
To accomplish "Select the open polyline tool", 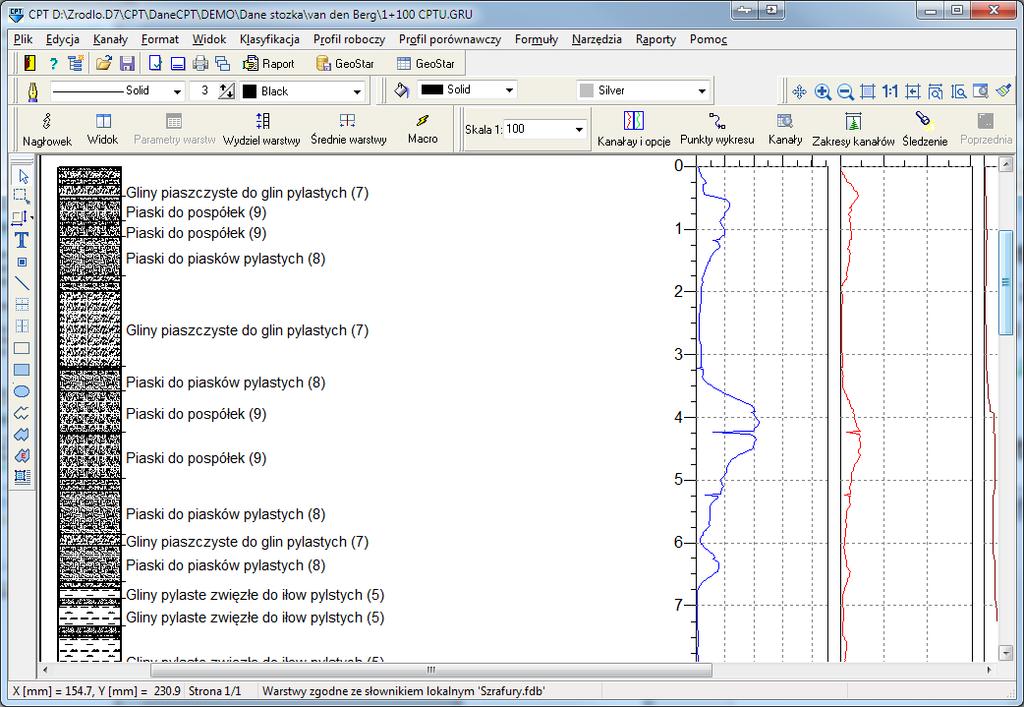I will point(22,413).
